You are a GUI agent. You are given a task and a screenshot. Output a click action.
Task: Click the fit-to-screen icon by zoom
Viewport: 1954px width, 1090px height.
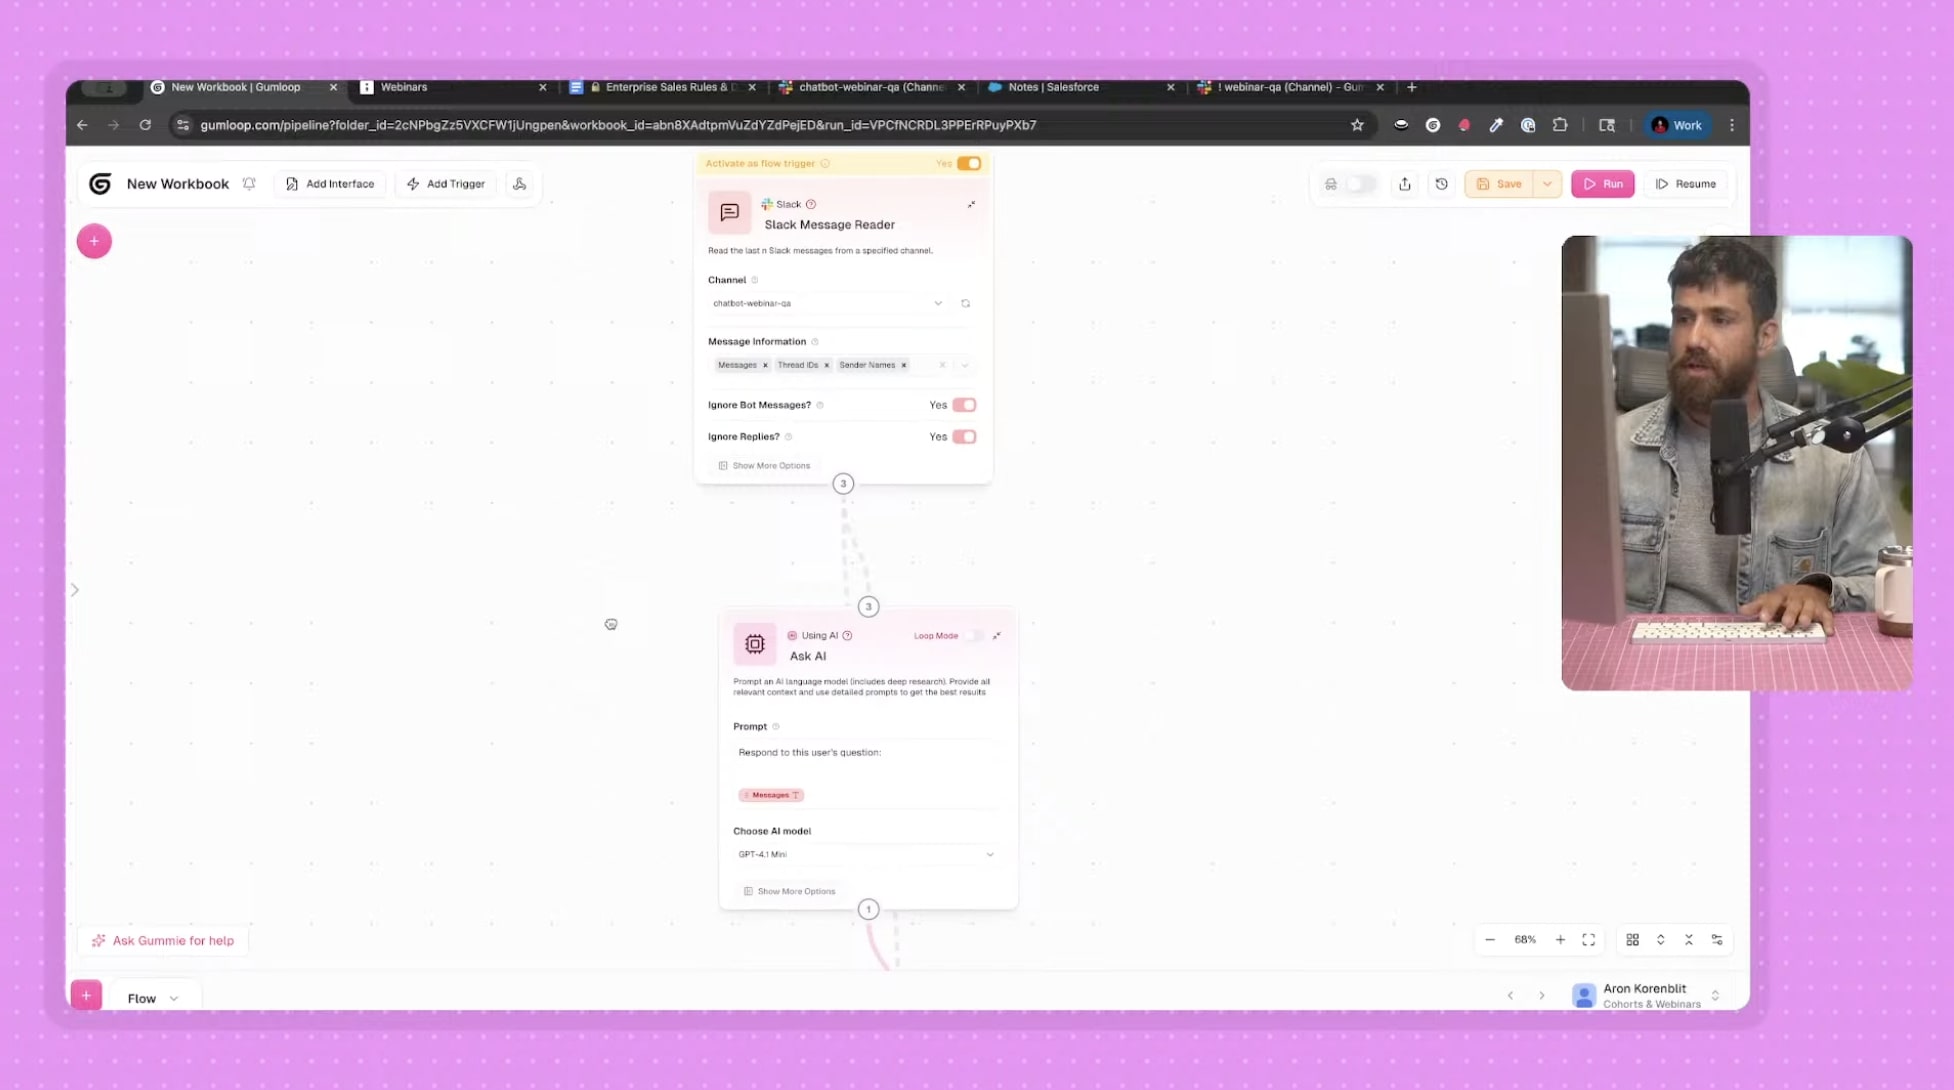(1588, 940)
